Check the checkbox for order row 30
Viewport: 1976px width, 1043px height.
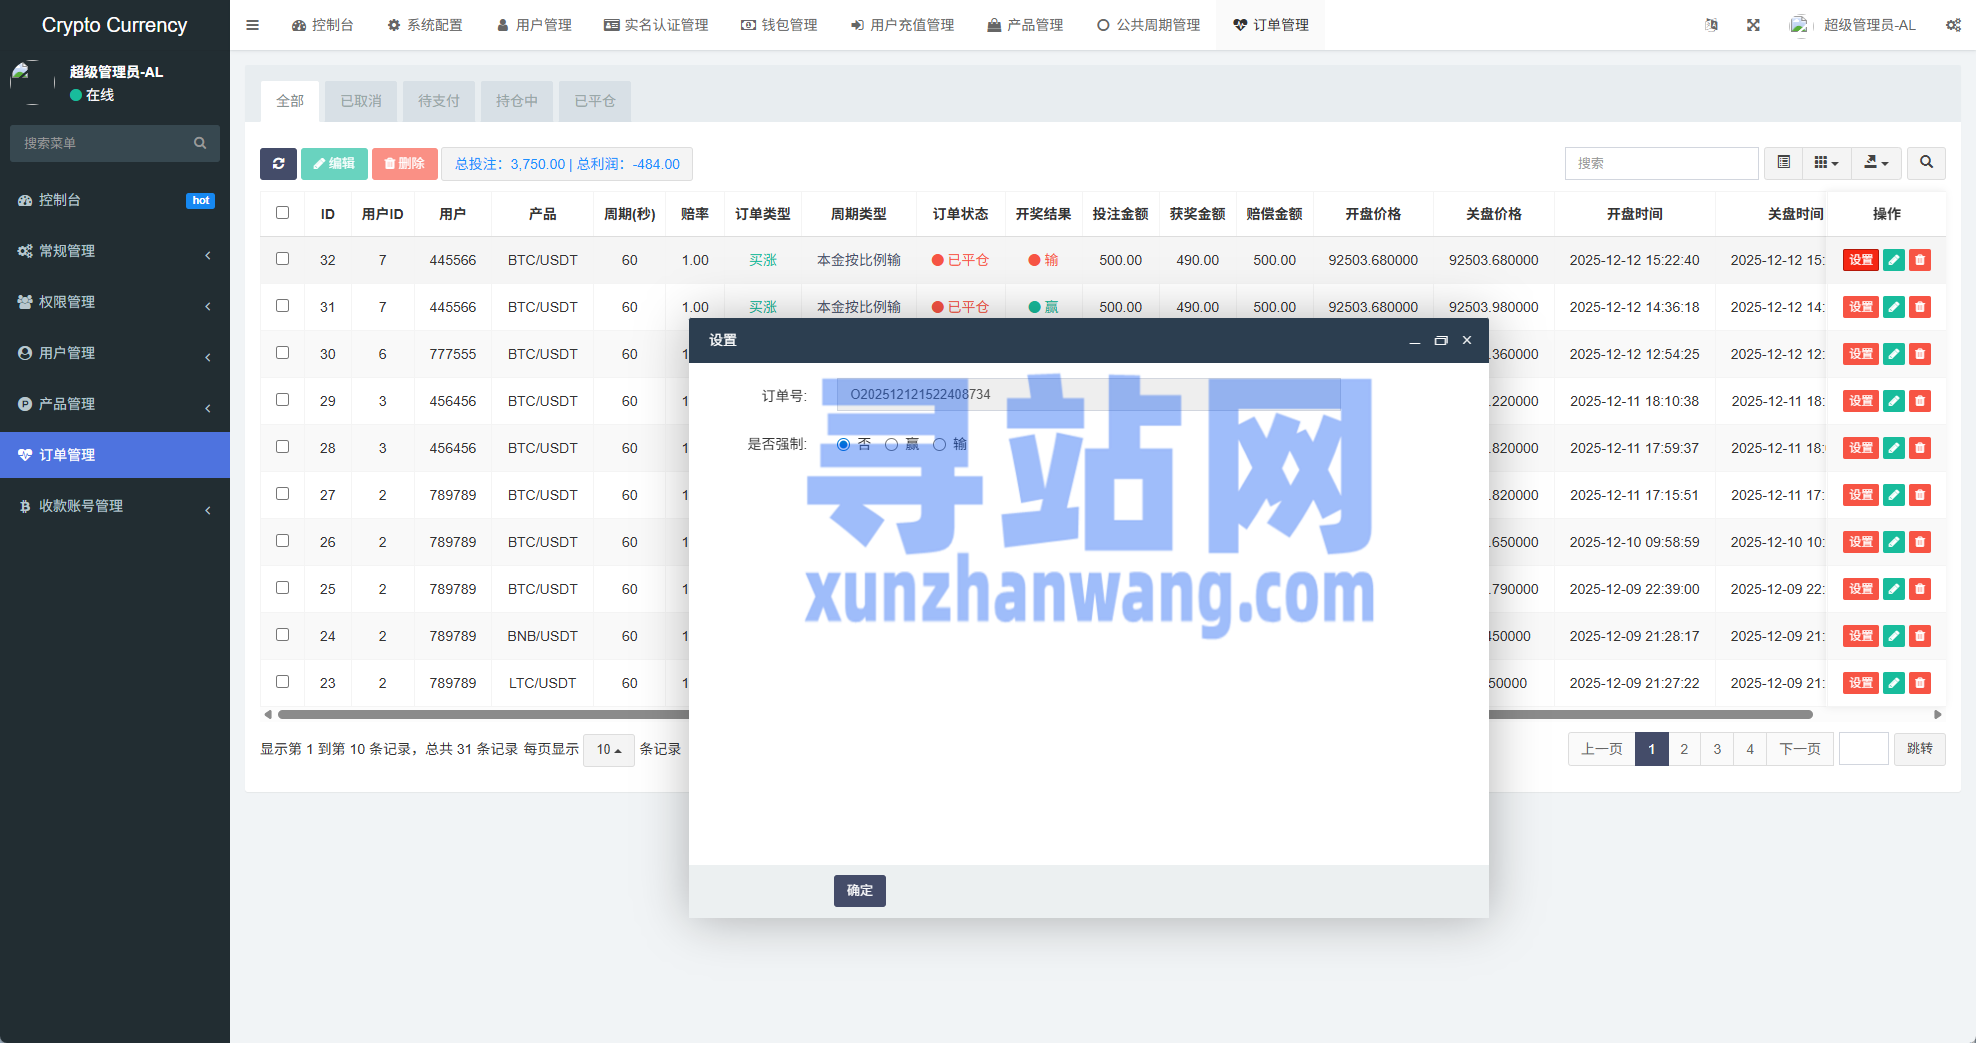tap(283, 353)
